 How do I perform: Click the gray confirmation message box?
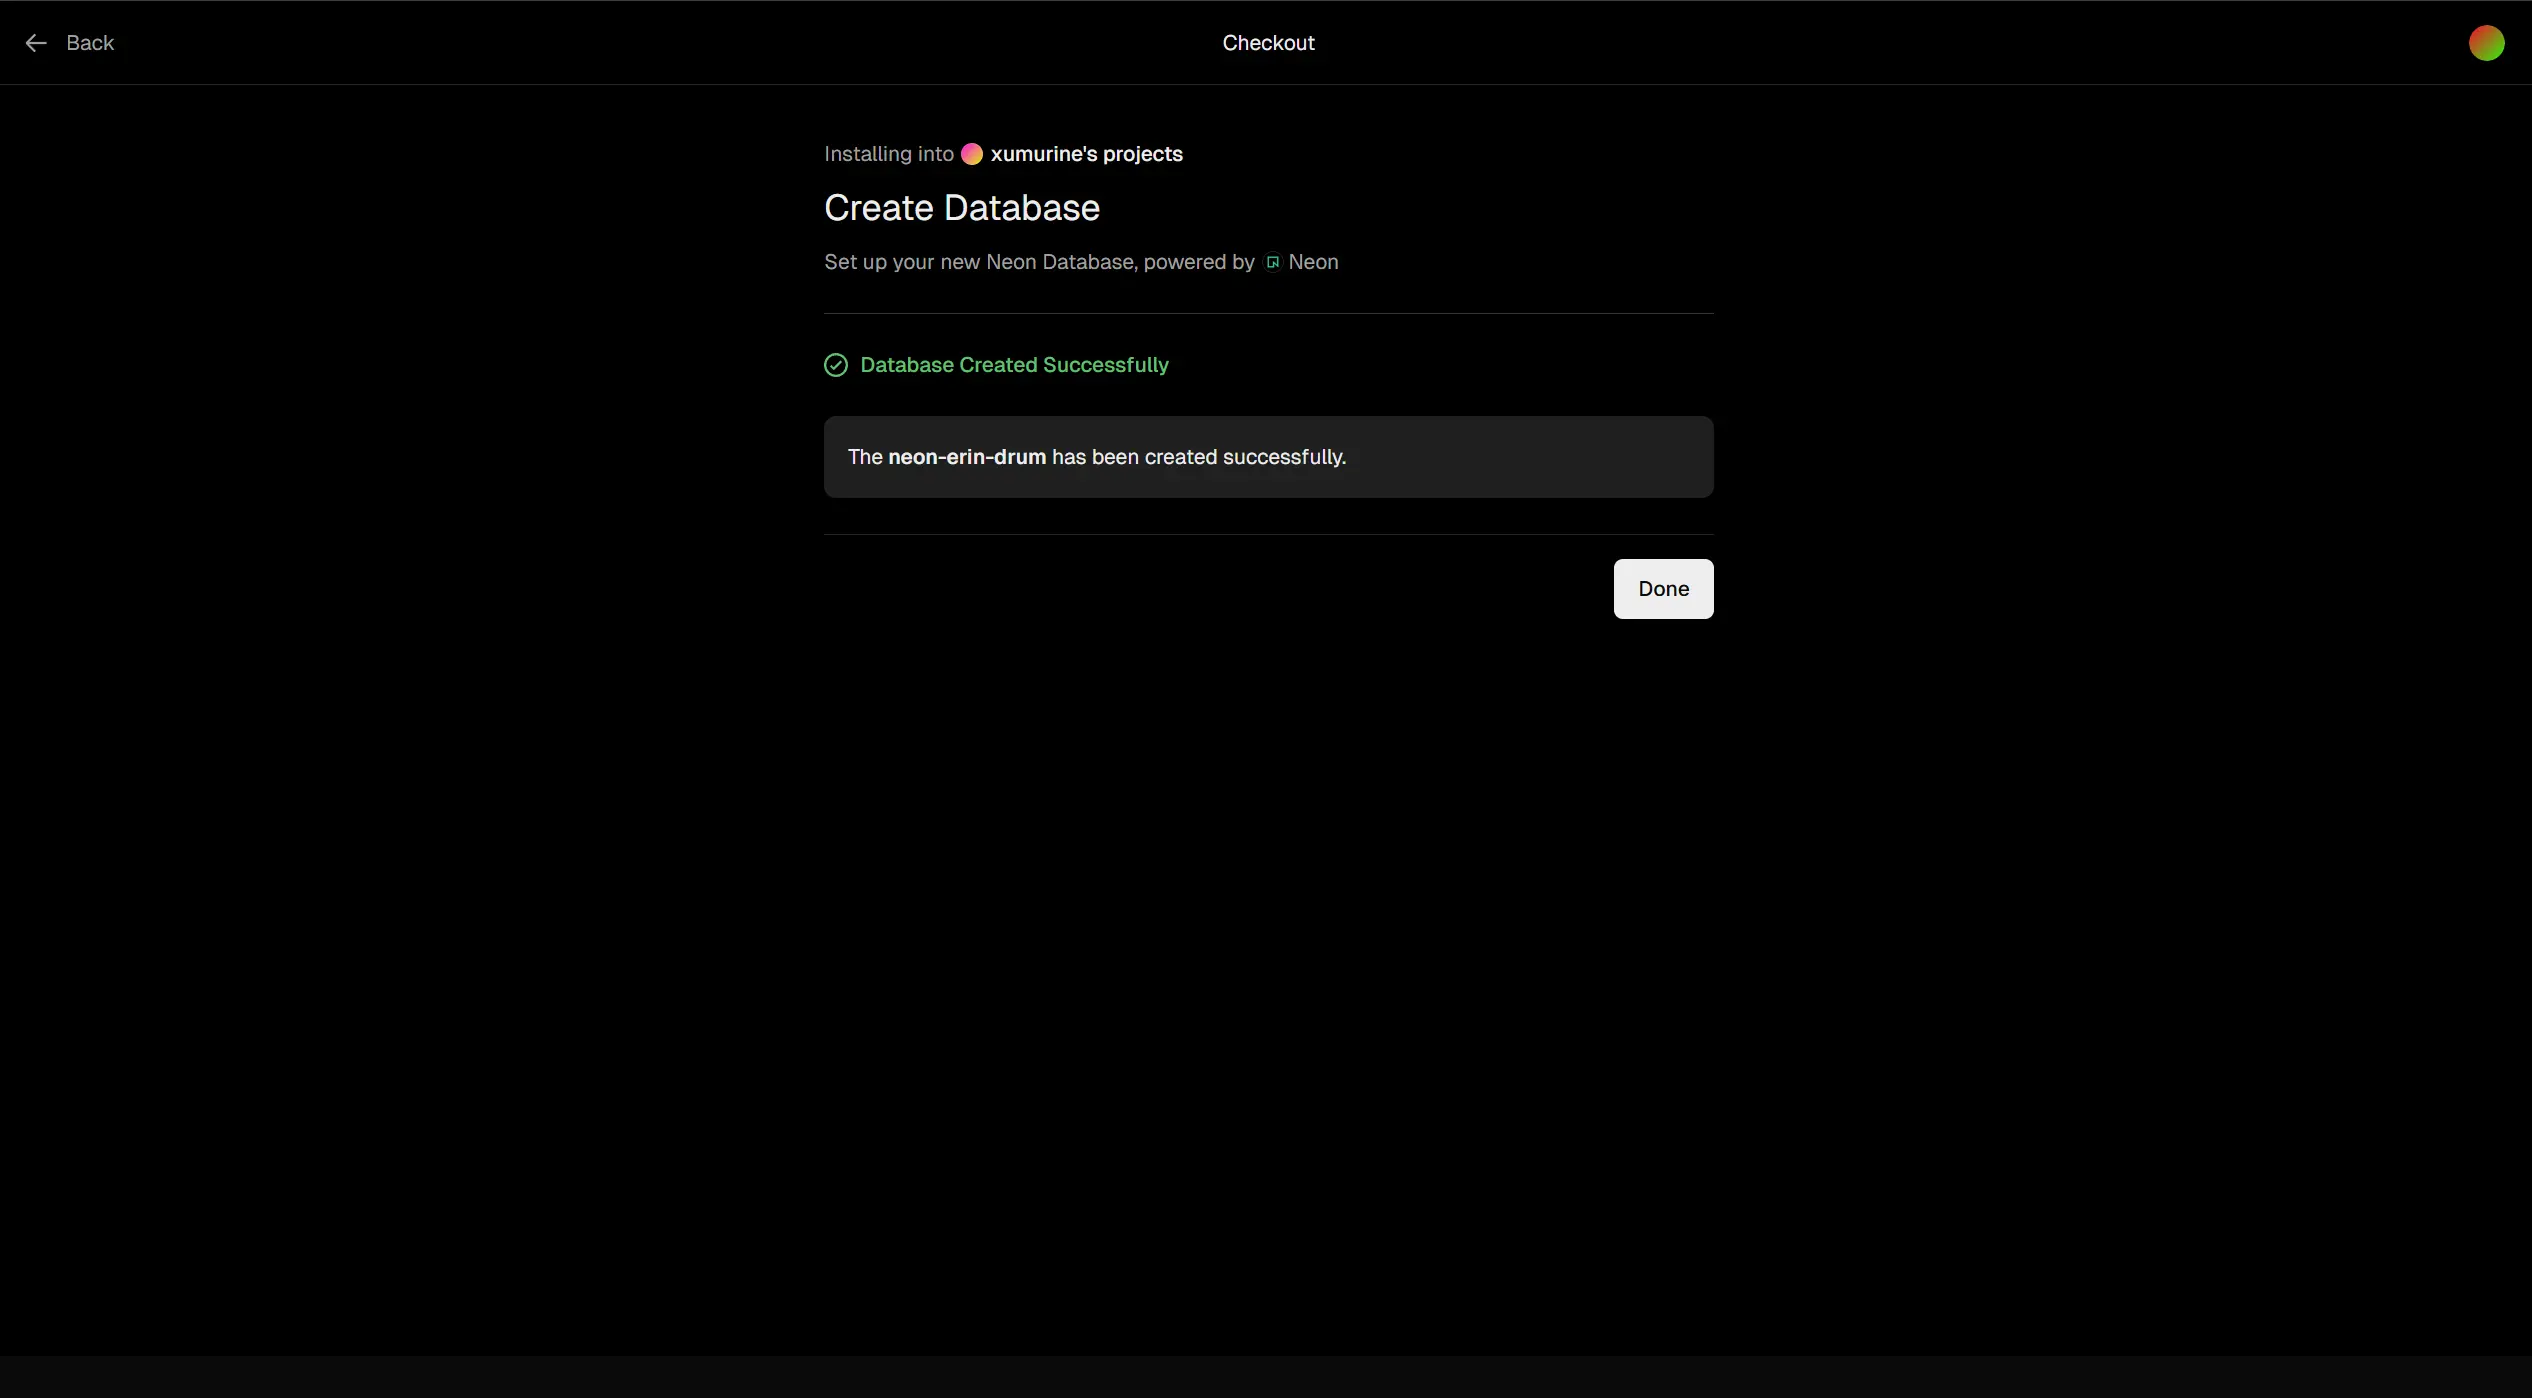tap(1530, 457)
